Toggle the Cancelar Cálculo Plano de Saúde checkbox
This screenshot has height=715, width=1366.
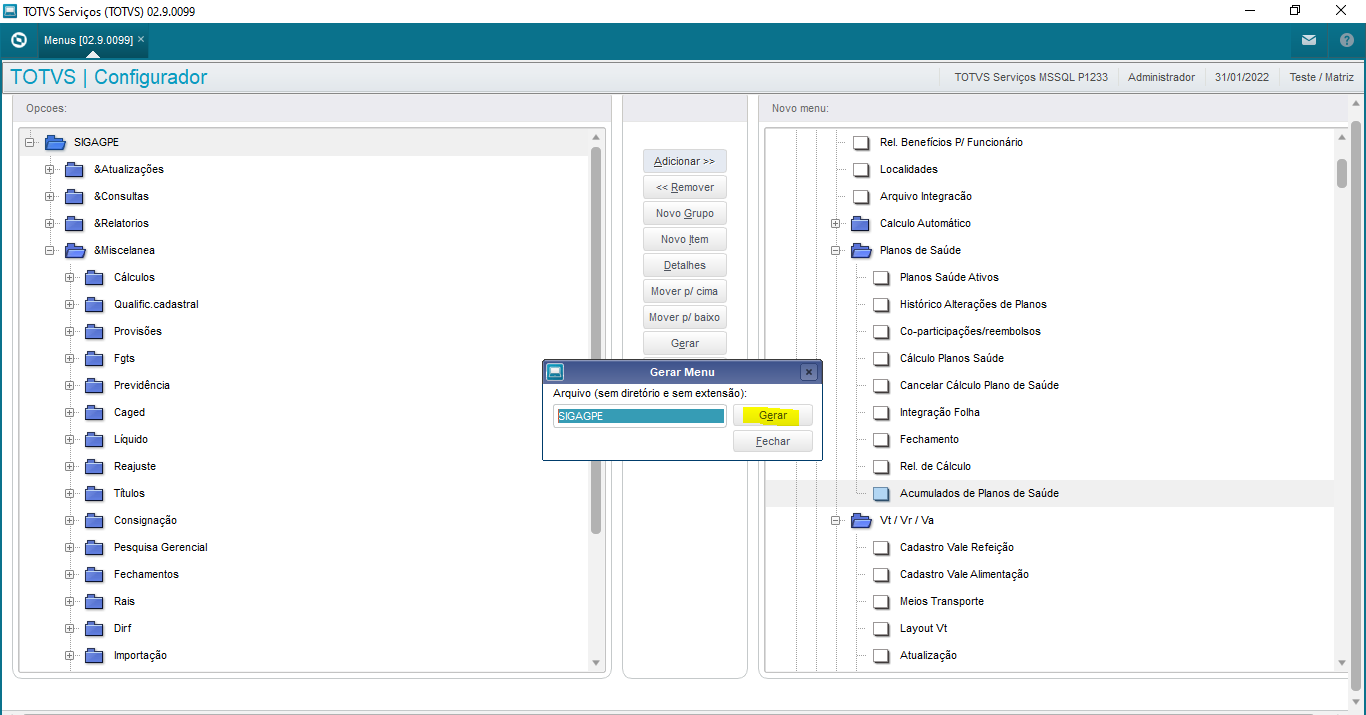(x=881, y=385)
